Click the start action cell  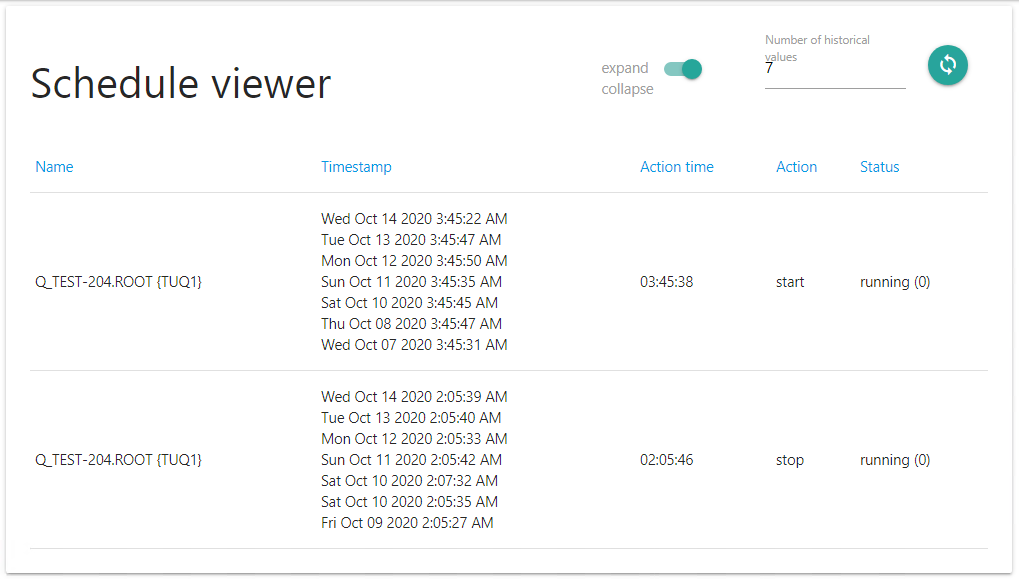(x=790, y=282)
